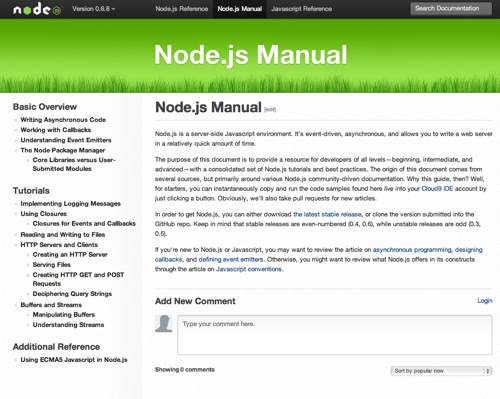Open Creating an HTTP Server
This screenshot has height=399, width=500.
[x=70, y=255]
